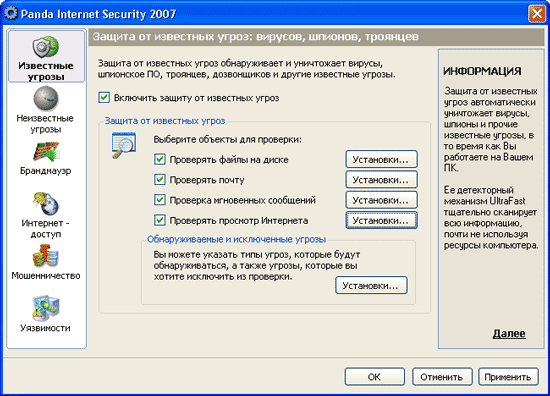This screenshot has height=396, width=550.
Task: Switch to the Неизвестные угрозы label
Action: (x=45, y=123)
